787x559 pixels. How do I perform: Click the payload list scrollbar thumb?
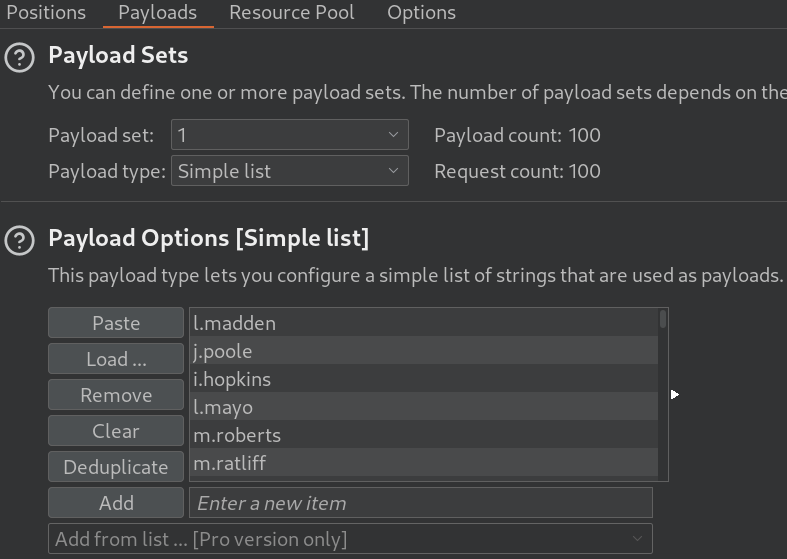point(663,319)
